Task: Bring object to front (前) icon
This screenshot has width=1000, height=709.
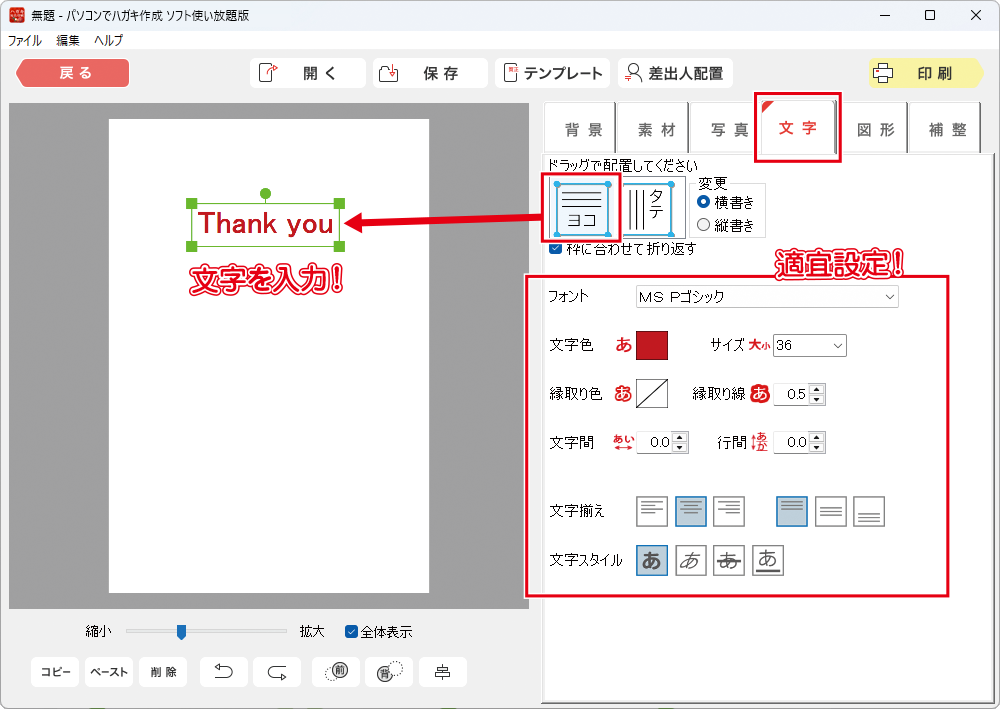Action: coord(336,672)
